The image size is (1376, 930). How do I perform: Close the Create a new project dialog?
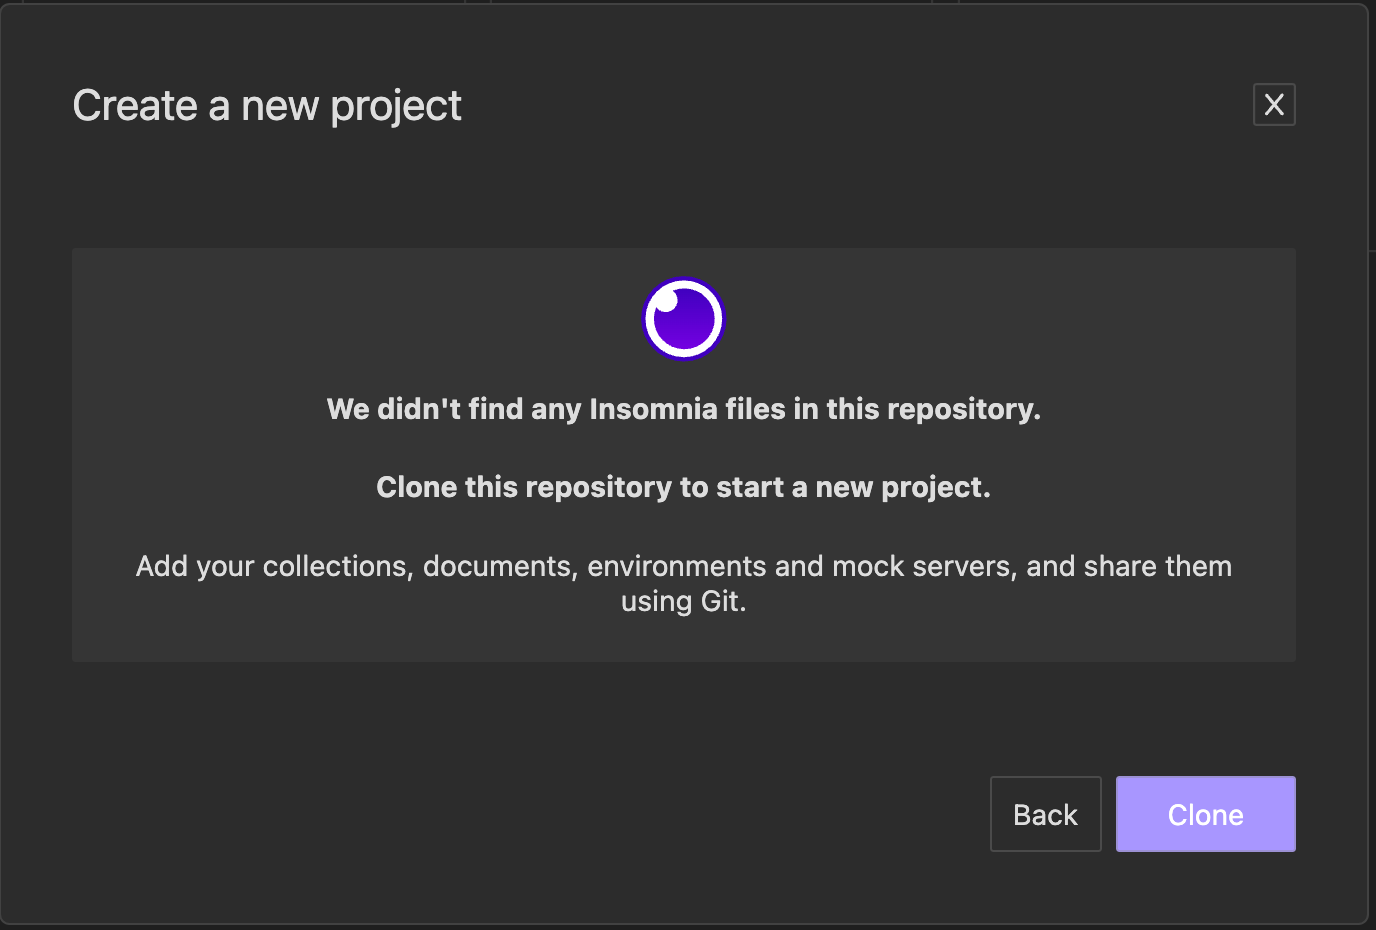coord(1274,104)
